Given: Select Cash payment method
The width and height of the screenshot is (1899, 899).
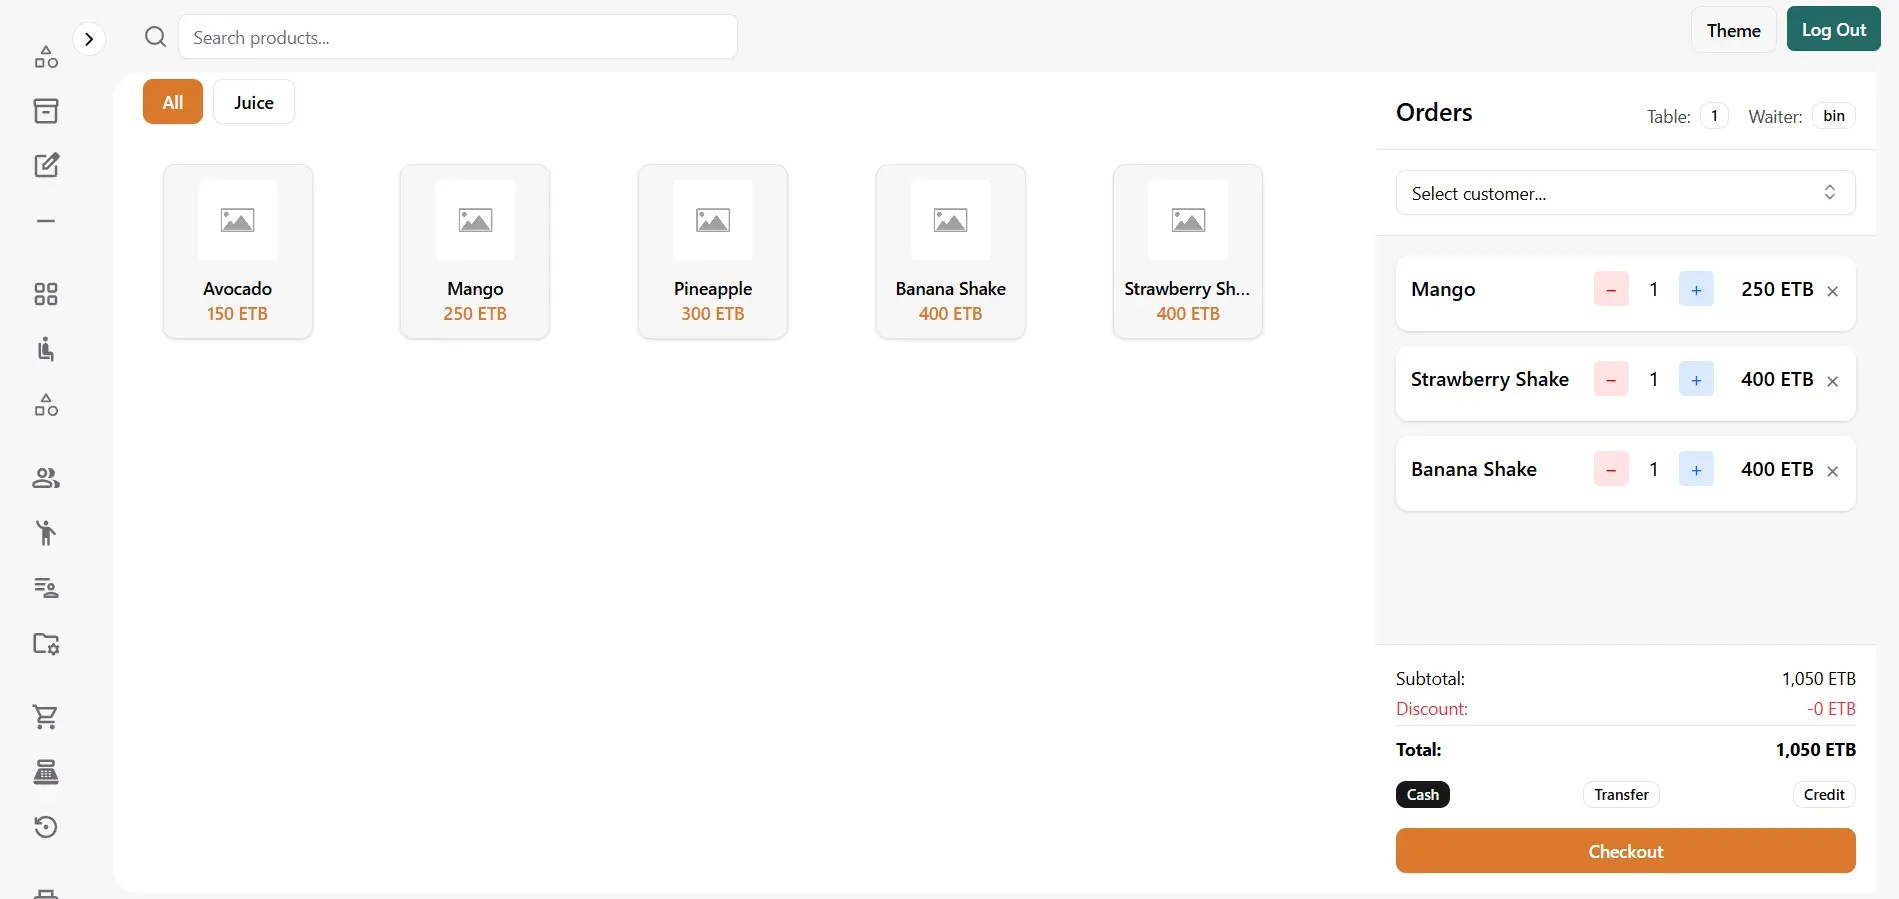Looking at the screenshot, I should [1422, 795].
